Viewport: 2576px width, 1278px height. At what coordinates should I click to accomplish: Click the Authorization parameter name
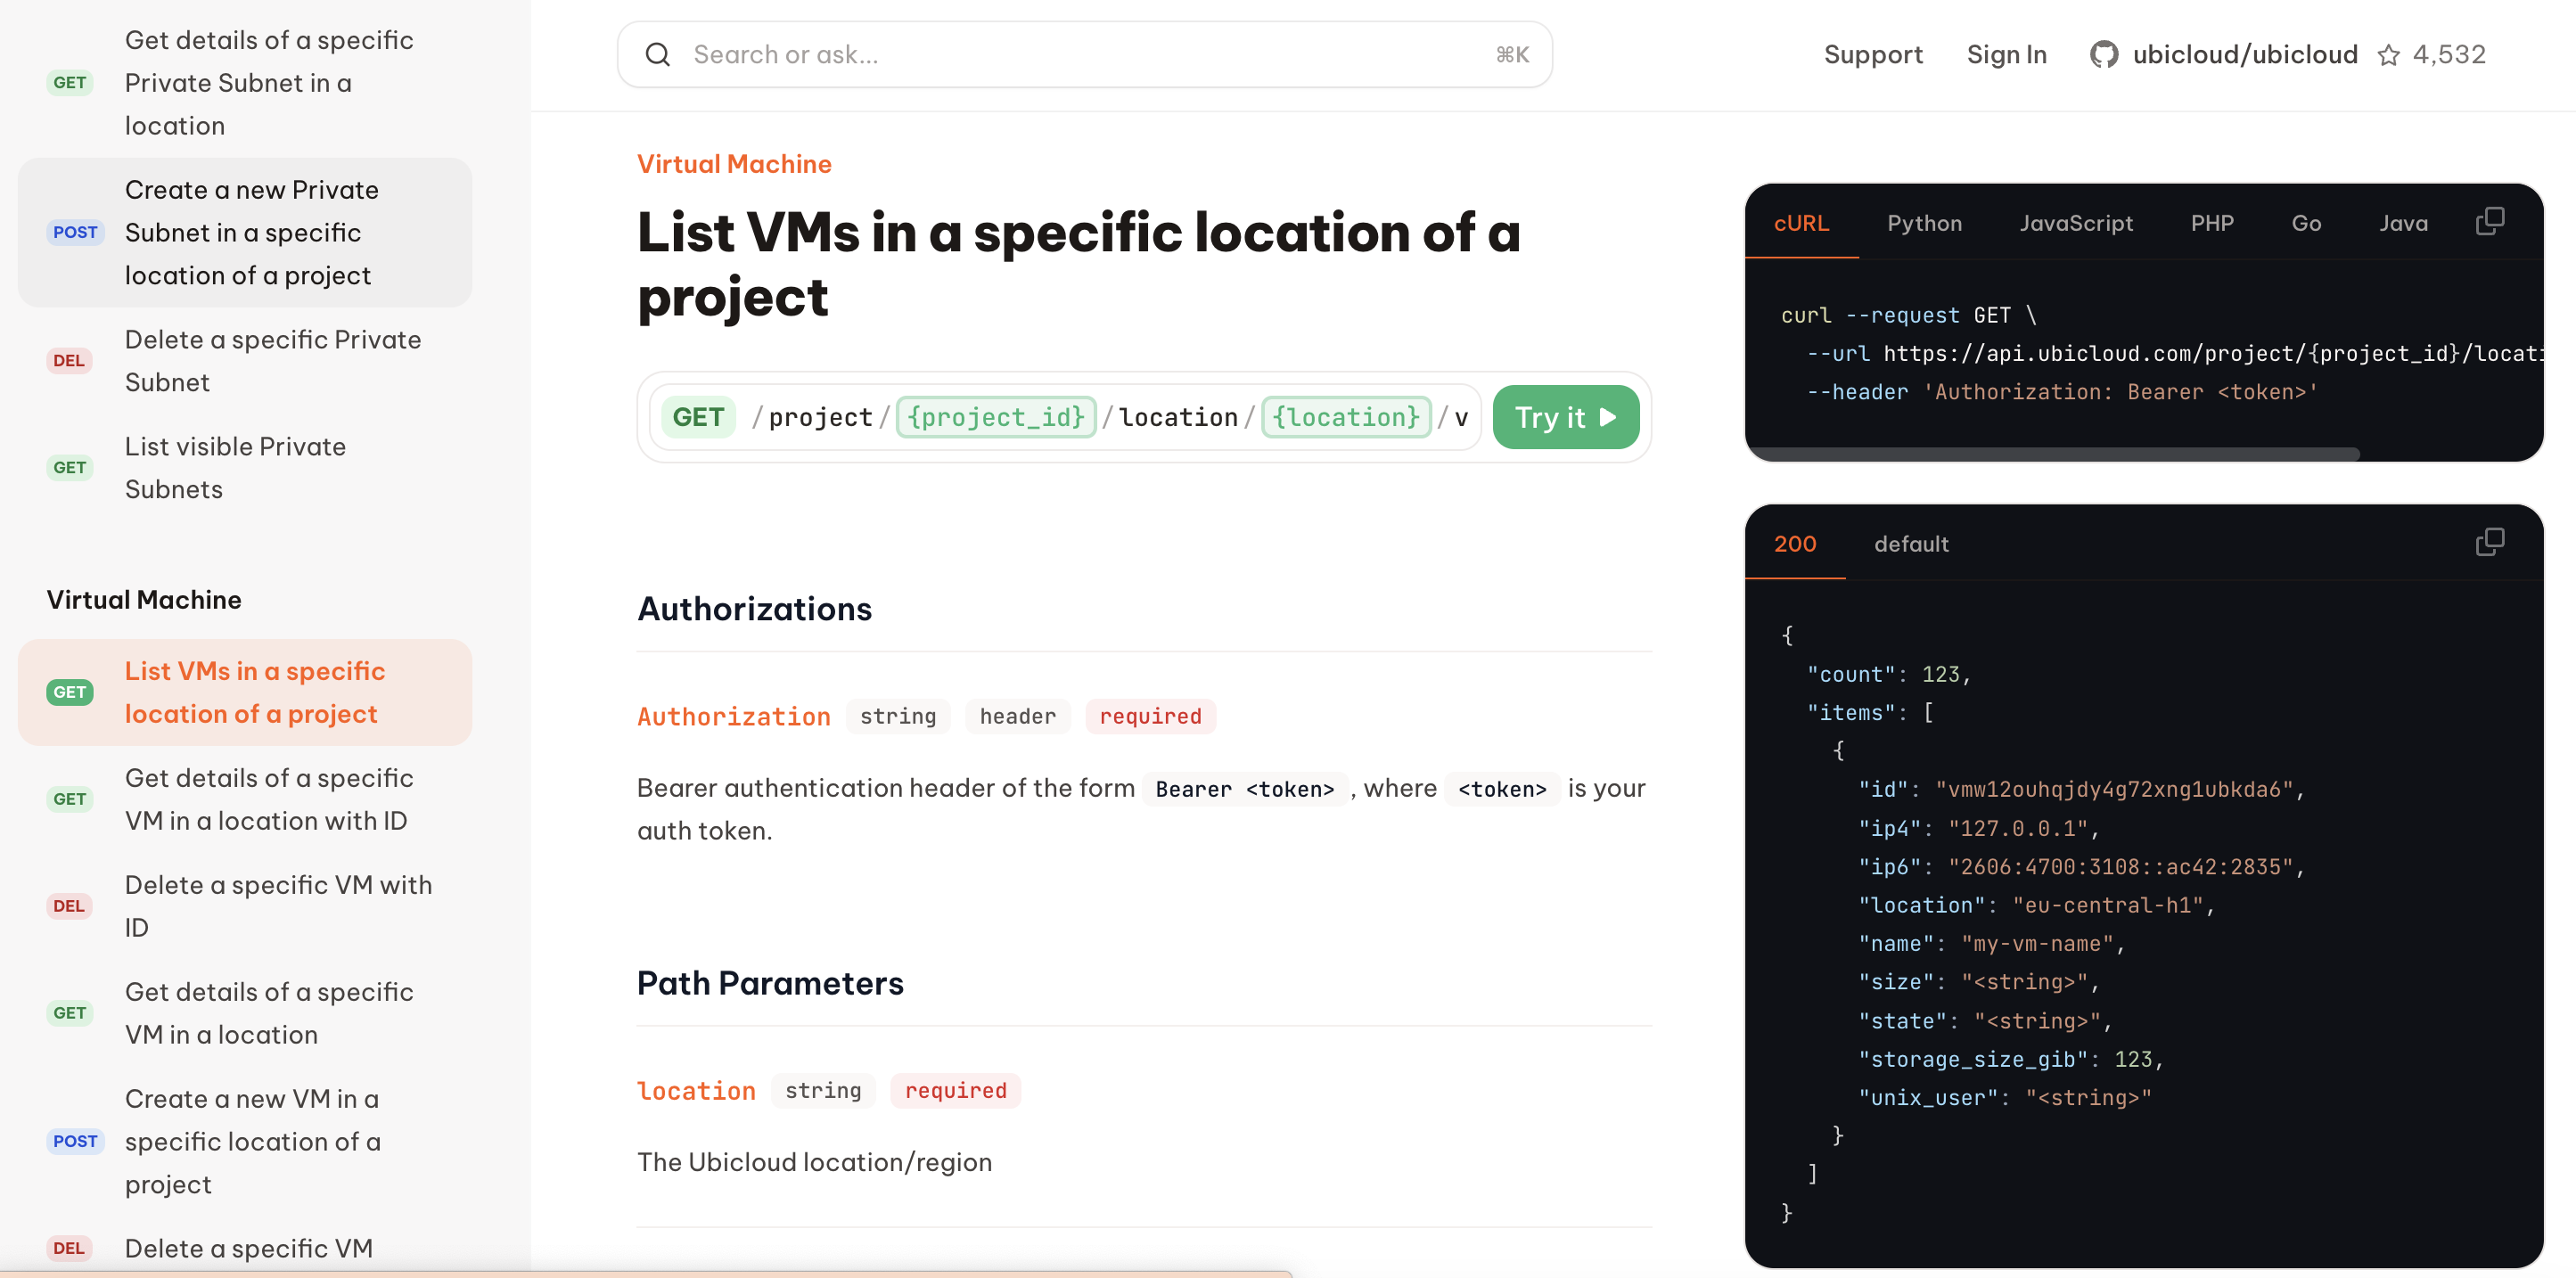pyautogui.click(x=733, y=716)
